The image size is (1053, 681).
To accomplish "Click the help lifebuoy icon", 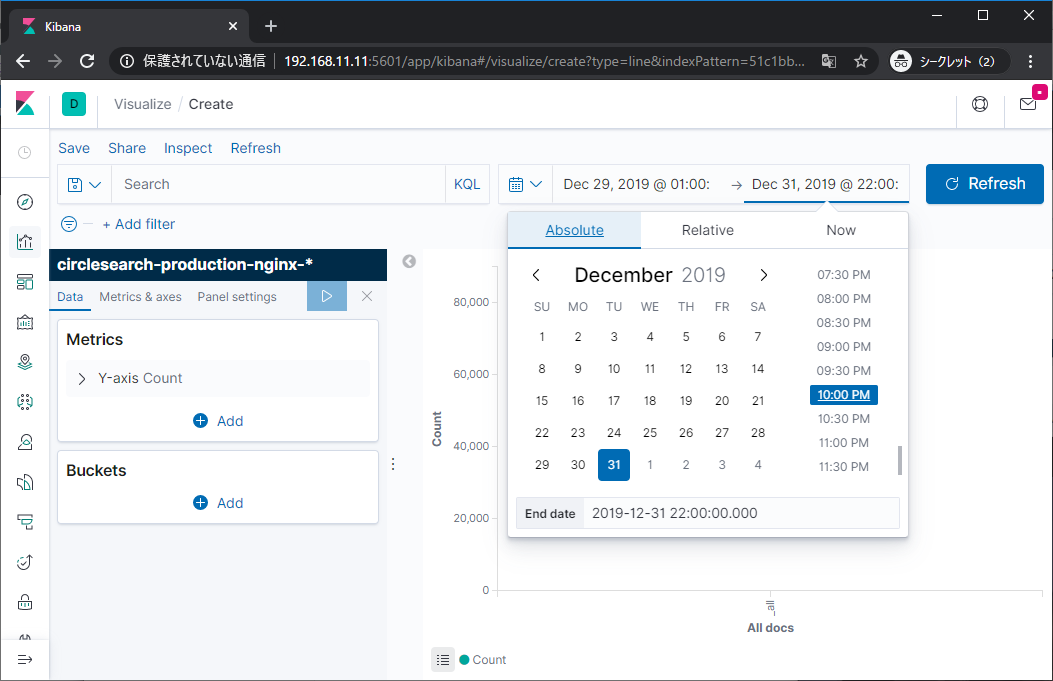I will pos(979,104).
